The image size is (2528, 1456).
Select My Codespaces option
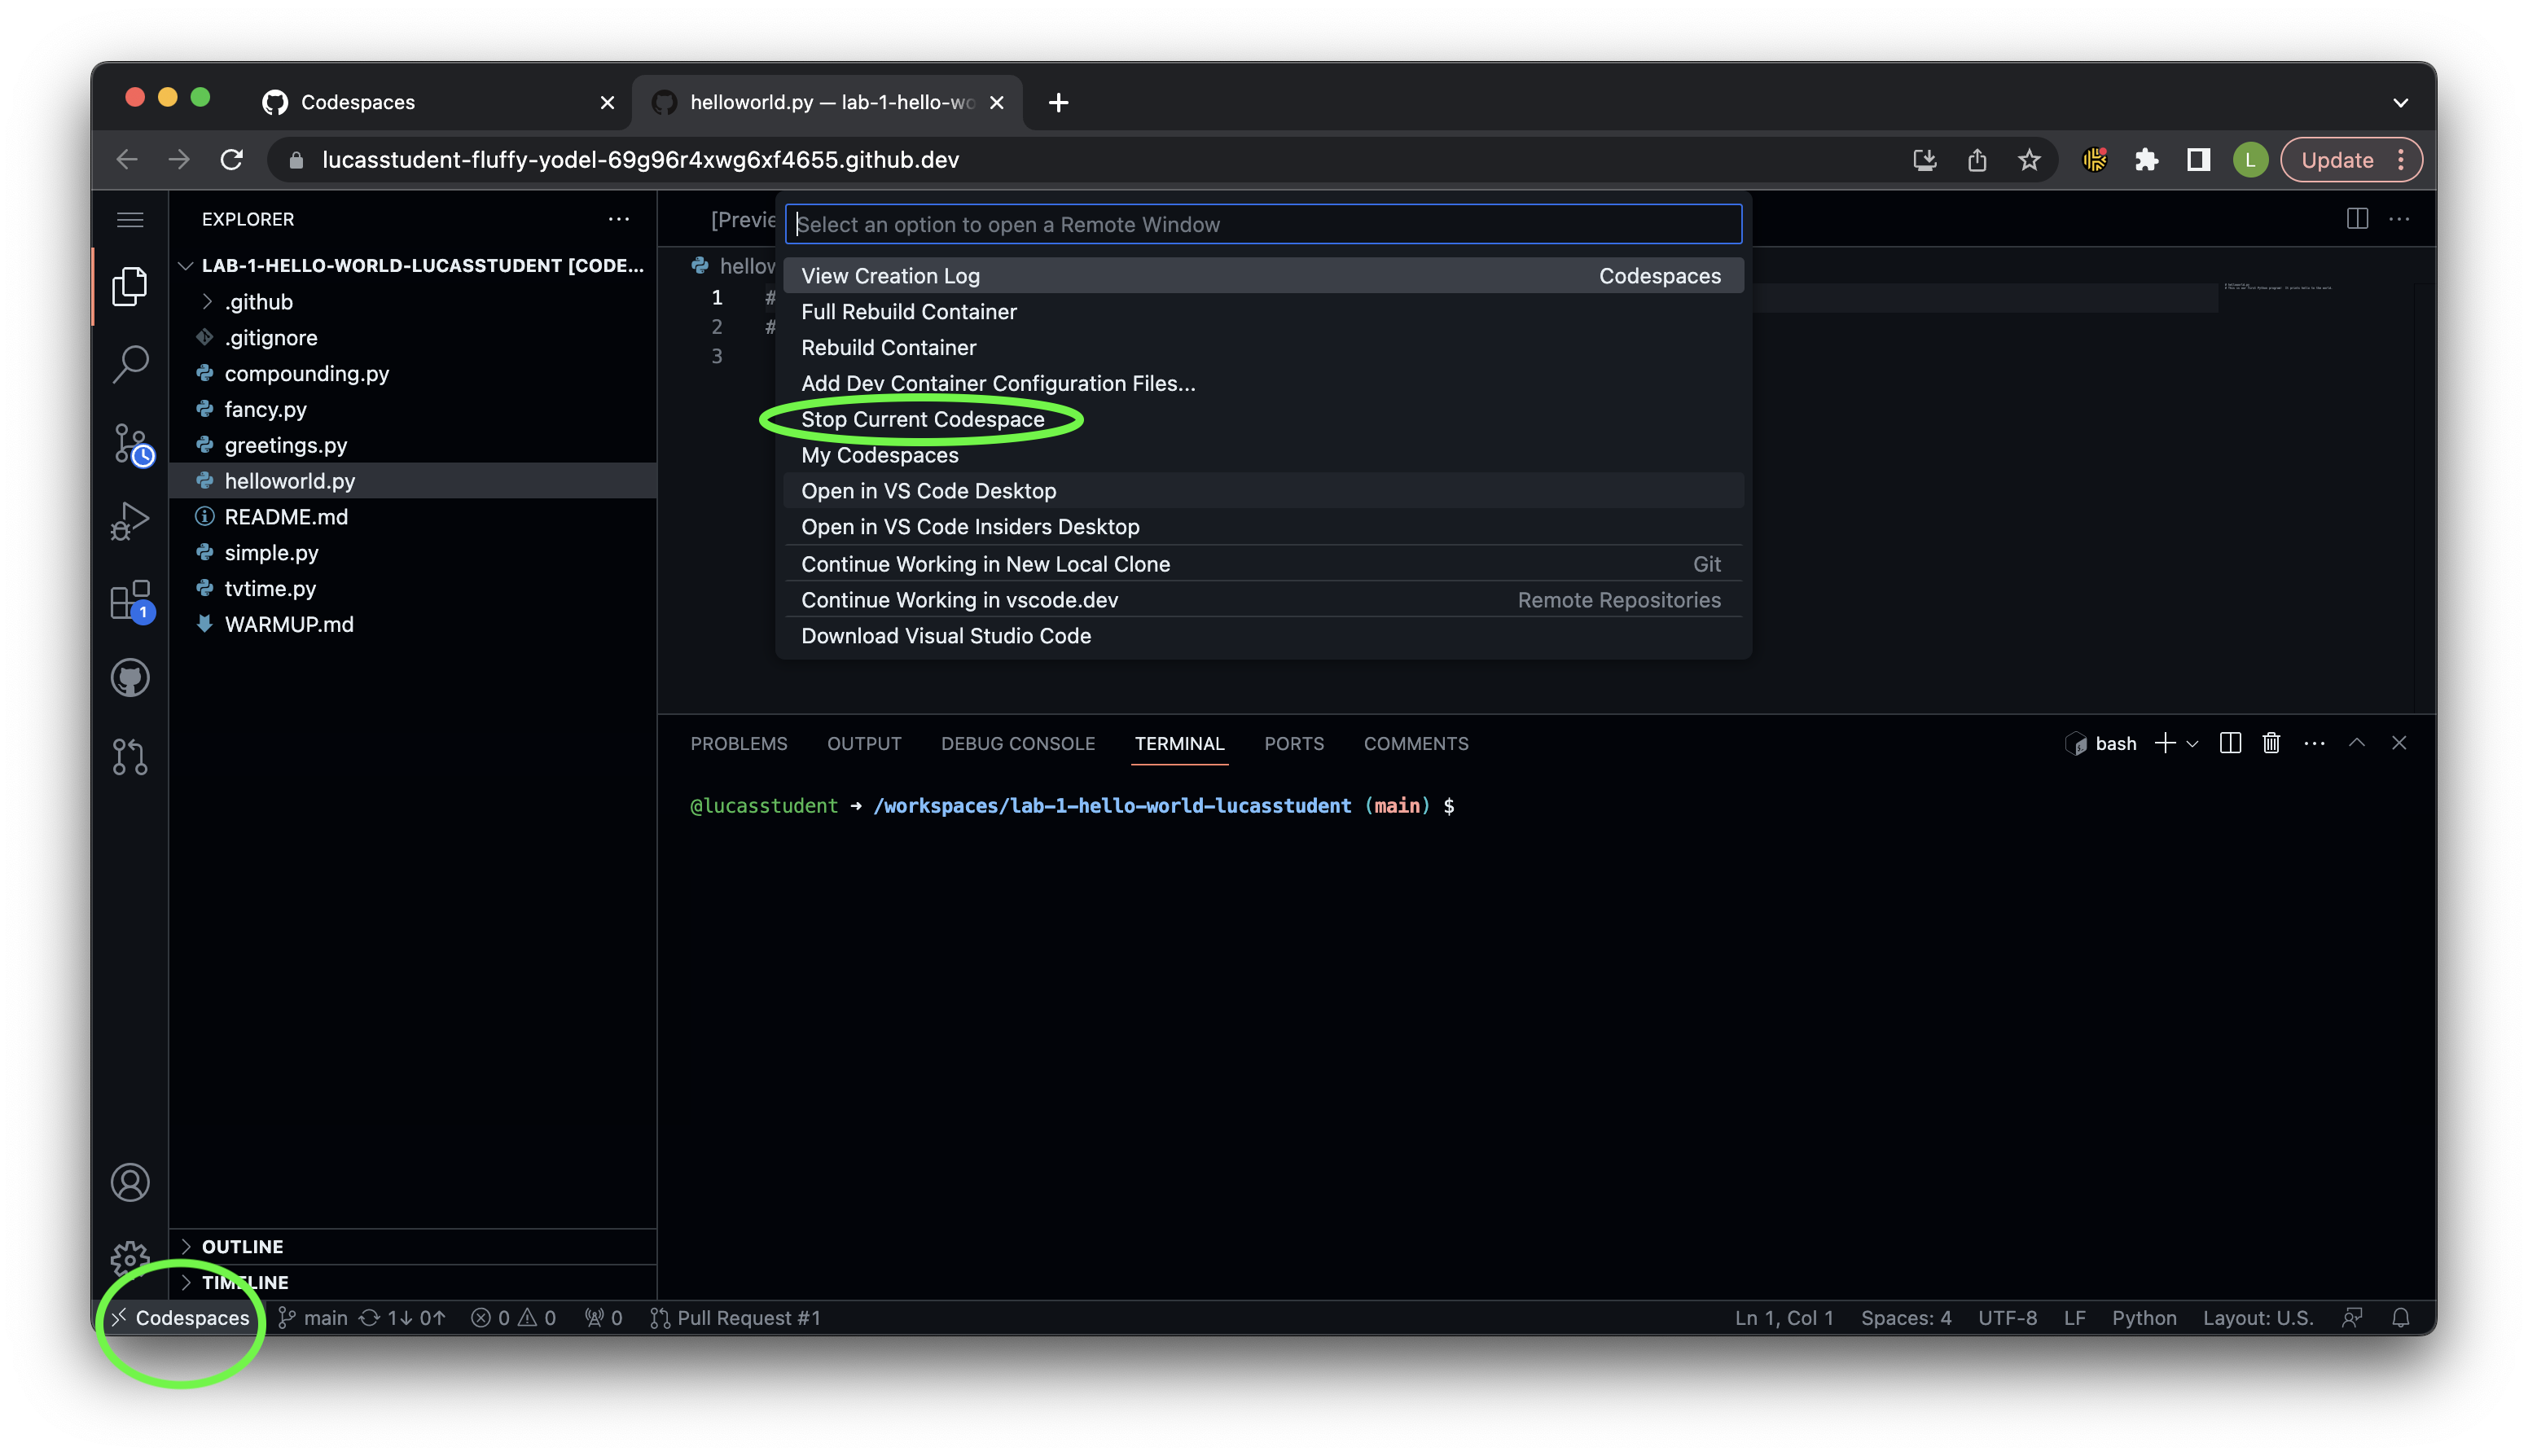(1263, 456)
